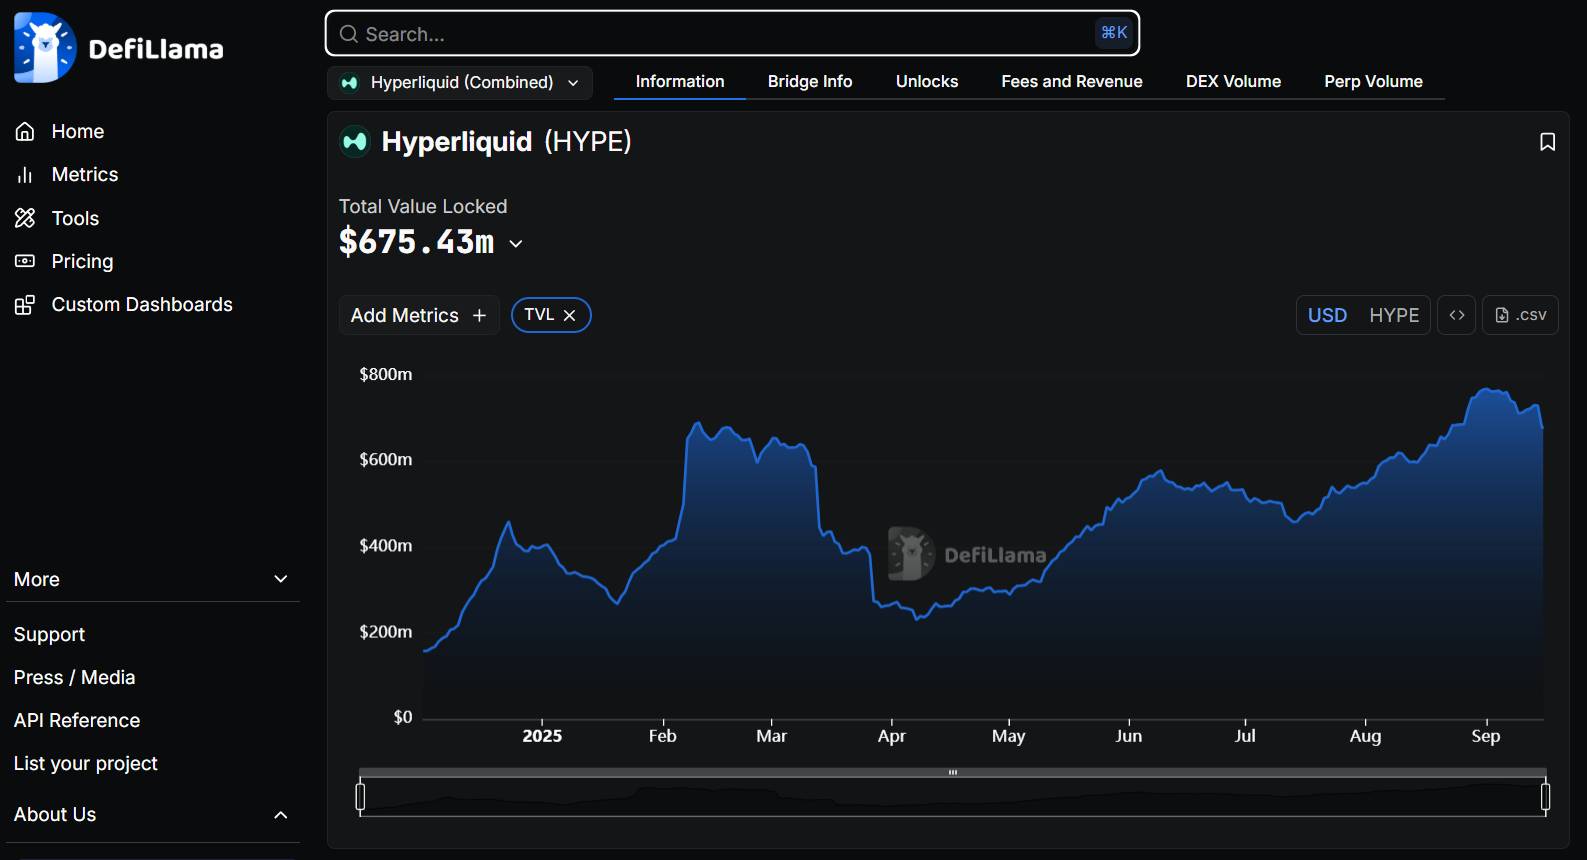Click the Sep x-axis label
This screenshot has height=860, width=1587.
point(1486,736)
